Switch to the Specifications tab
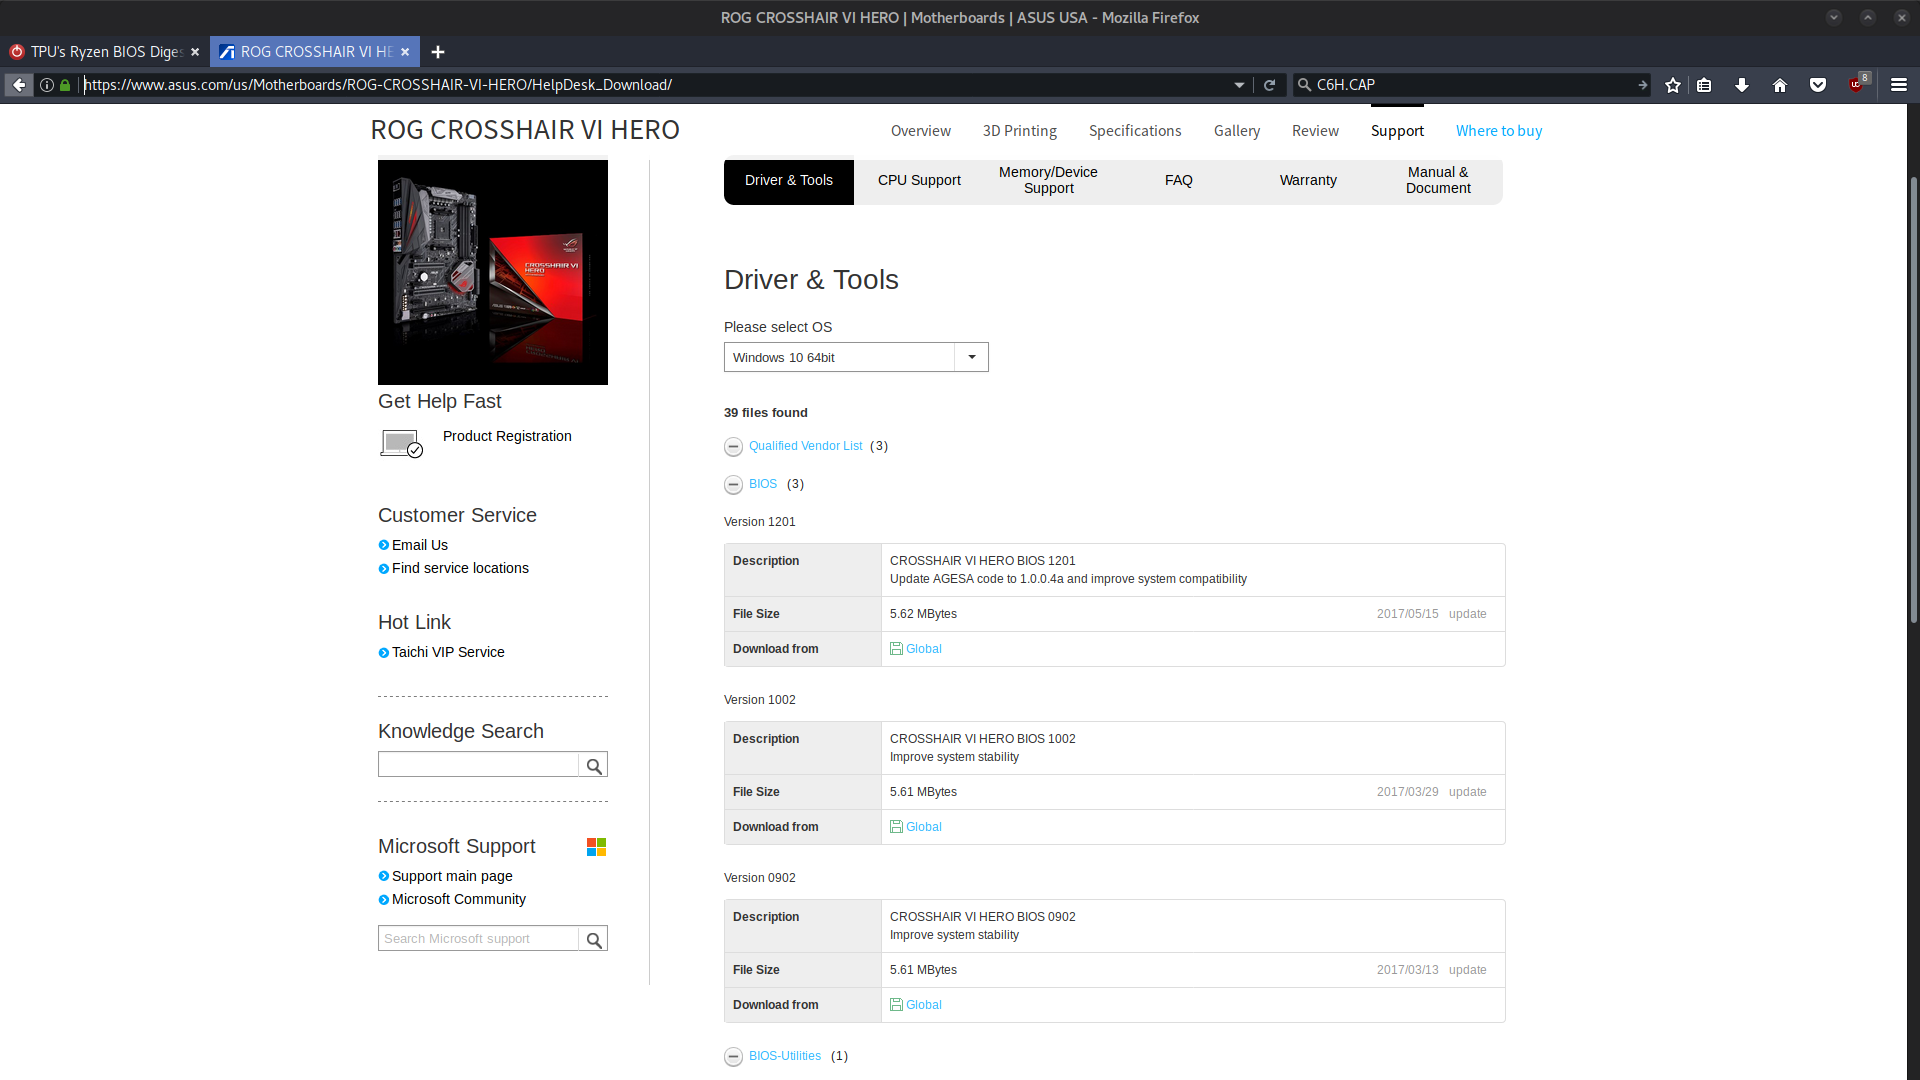 pos(1134,131)
